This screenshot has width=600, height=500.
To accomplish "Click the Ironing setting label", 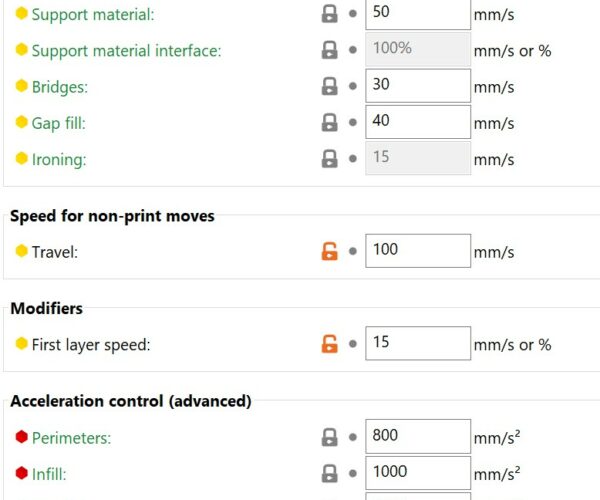I will coord(59,160).
